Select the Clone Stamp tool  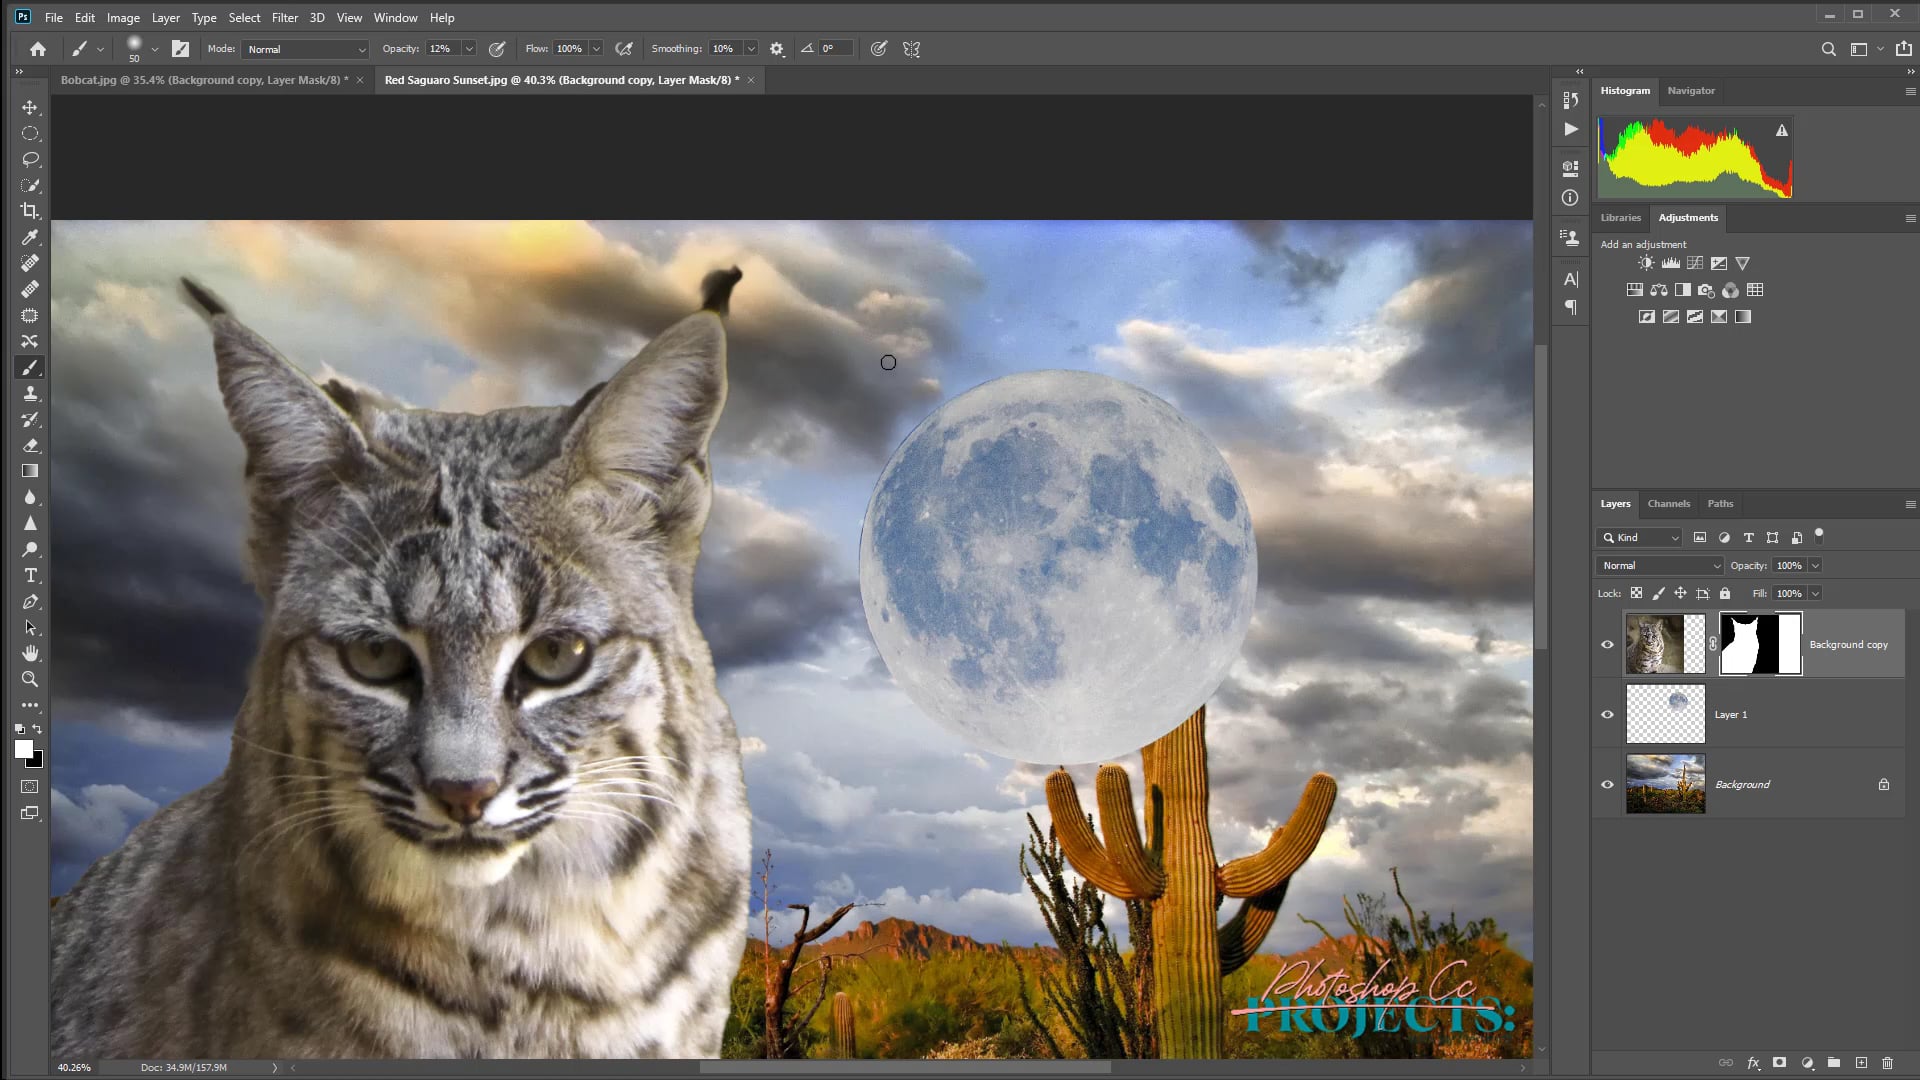(30, 393)
